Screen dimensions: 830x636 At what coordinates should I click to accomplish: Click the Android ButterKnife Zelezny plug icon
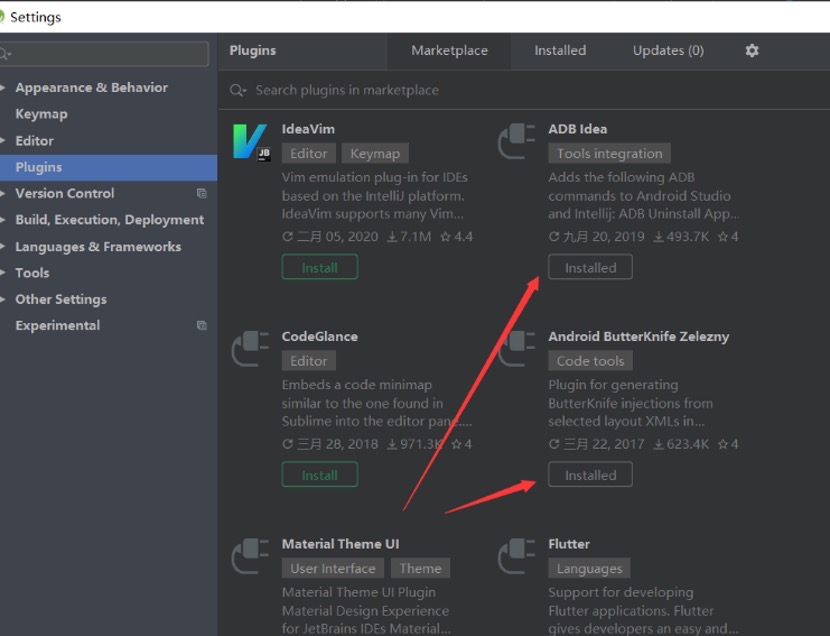(x=517, y=348)
